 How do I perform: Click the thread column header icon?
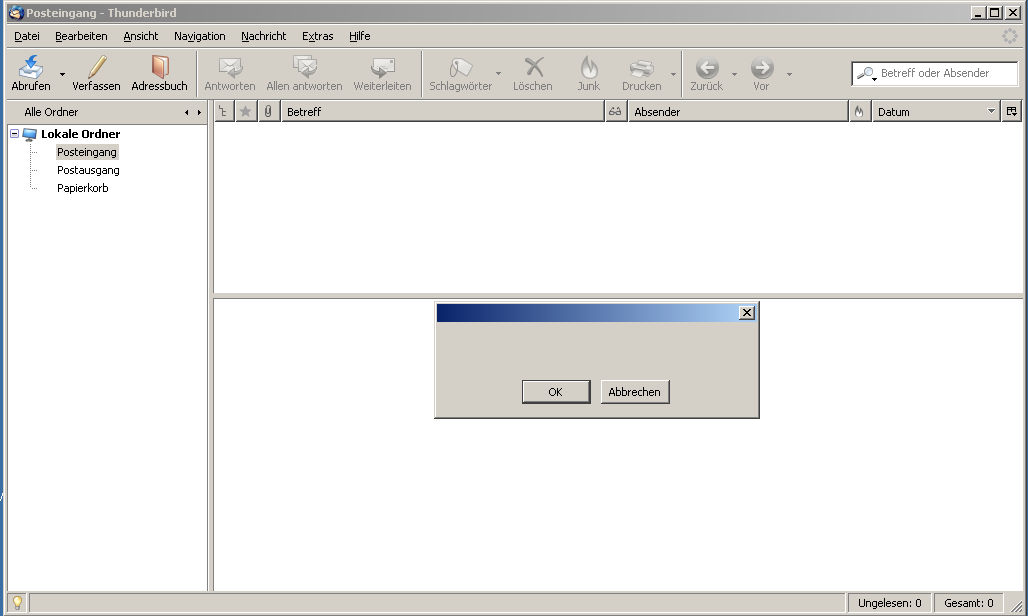(224, 111)
